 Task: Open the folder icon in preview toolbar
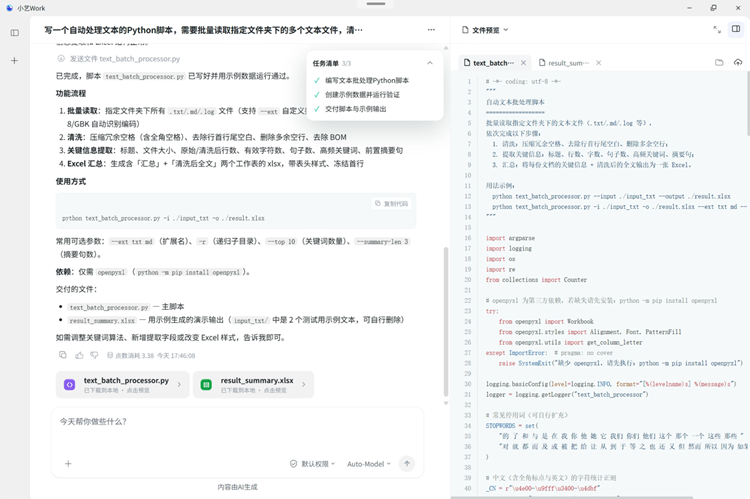click(x=719, y=63)
